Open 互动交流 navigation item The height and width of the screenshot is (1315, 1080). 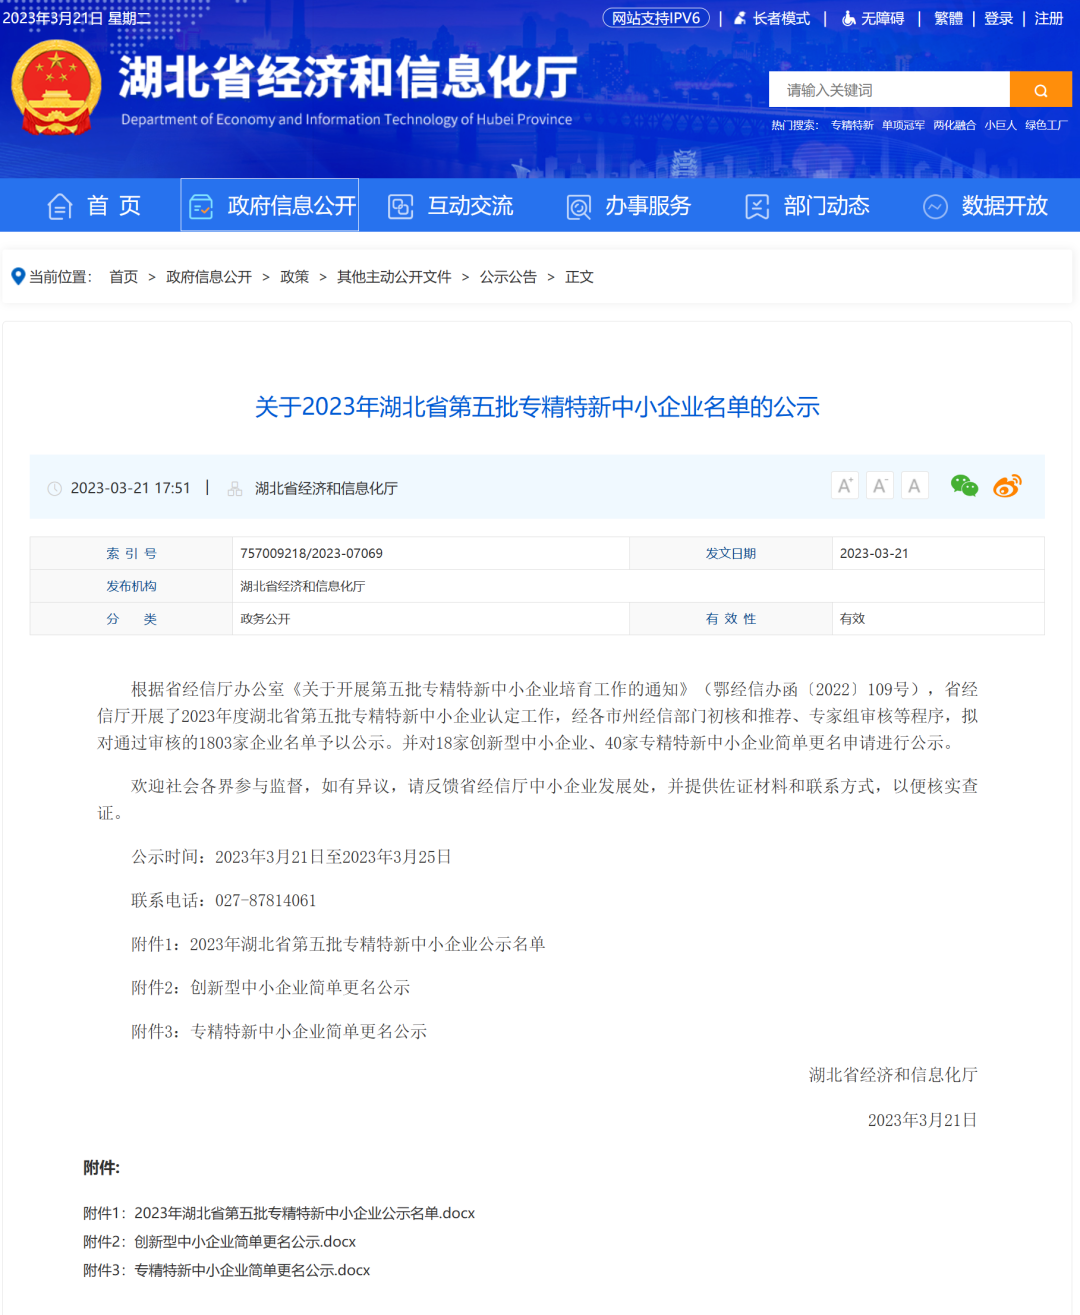(451, 206)
